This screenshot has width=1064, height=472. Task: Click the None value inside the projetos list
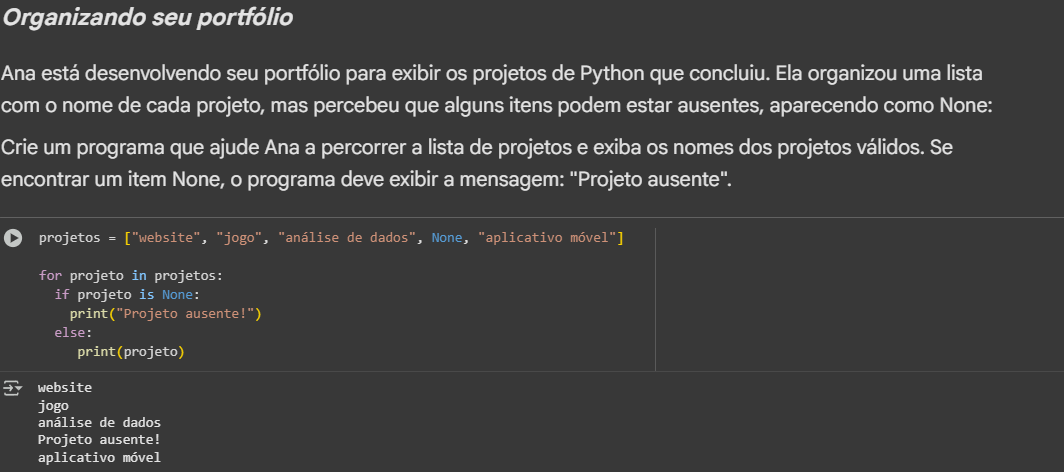(447, 238)
